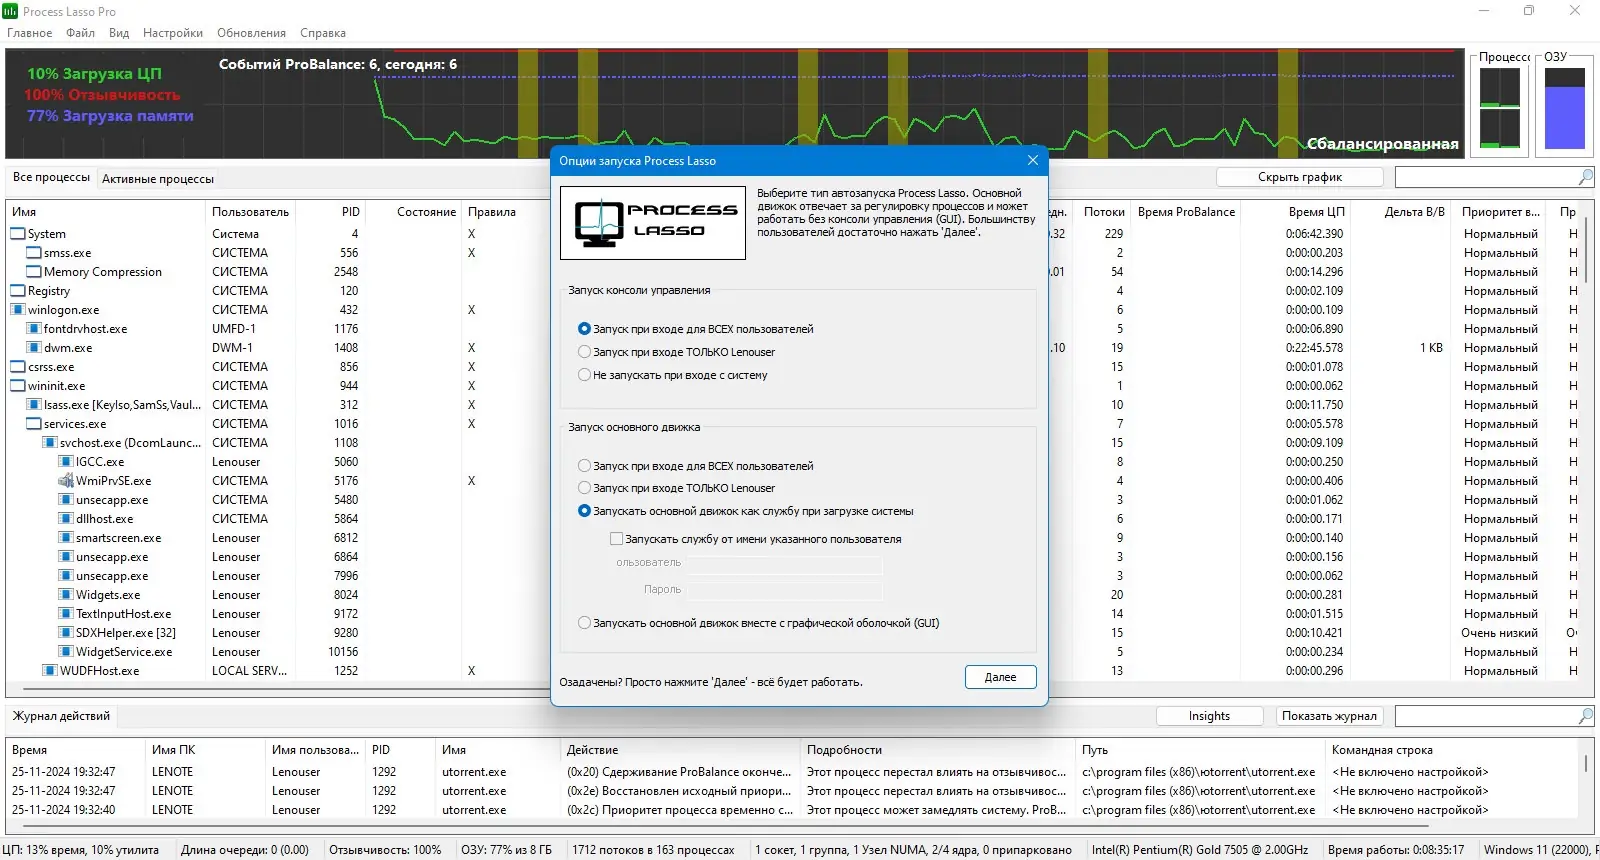Click the WUDFHost.exe process icon

click(x=50, y=671)
